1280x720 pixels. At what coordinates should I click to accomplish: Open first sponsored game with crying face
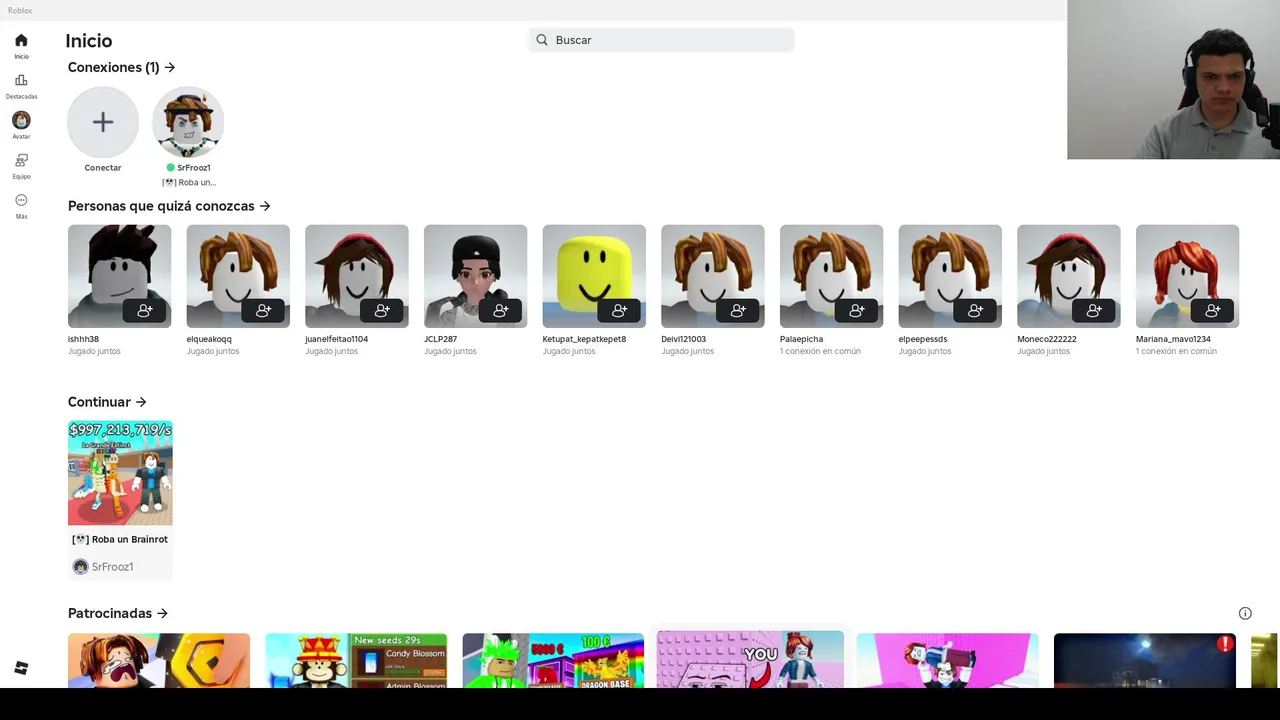(x=159, y=660)
